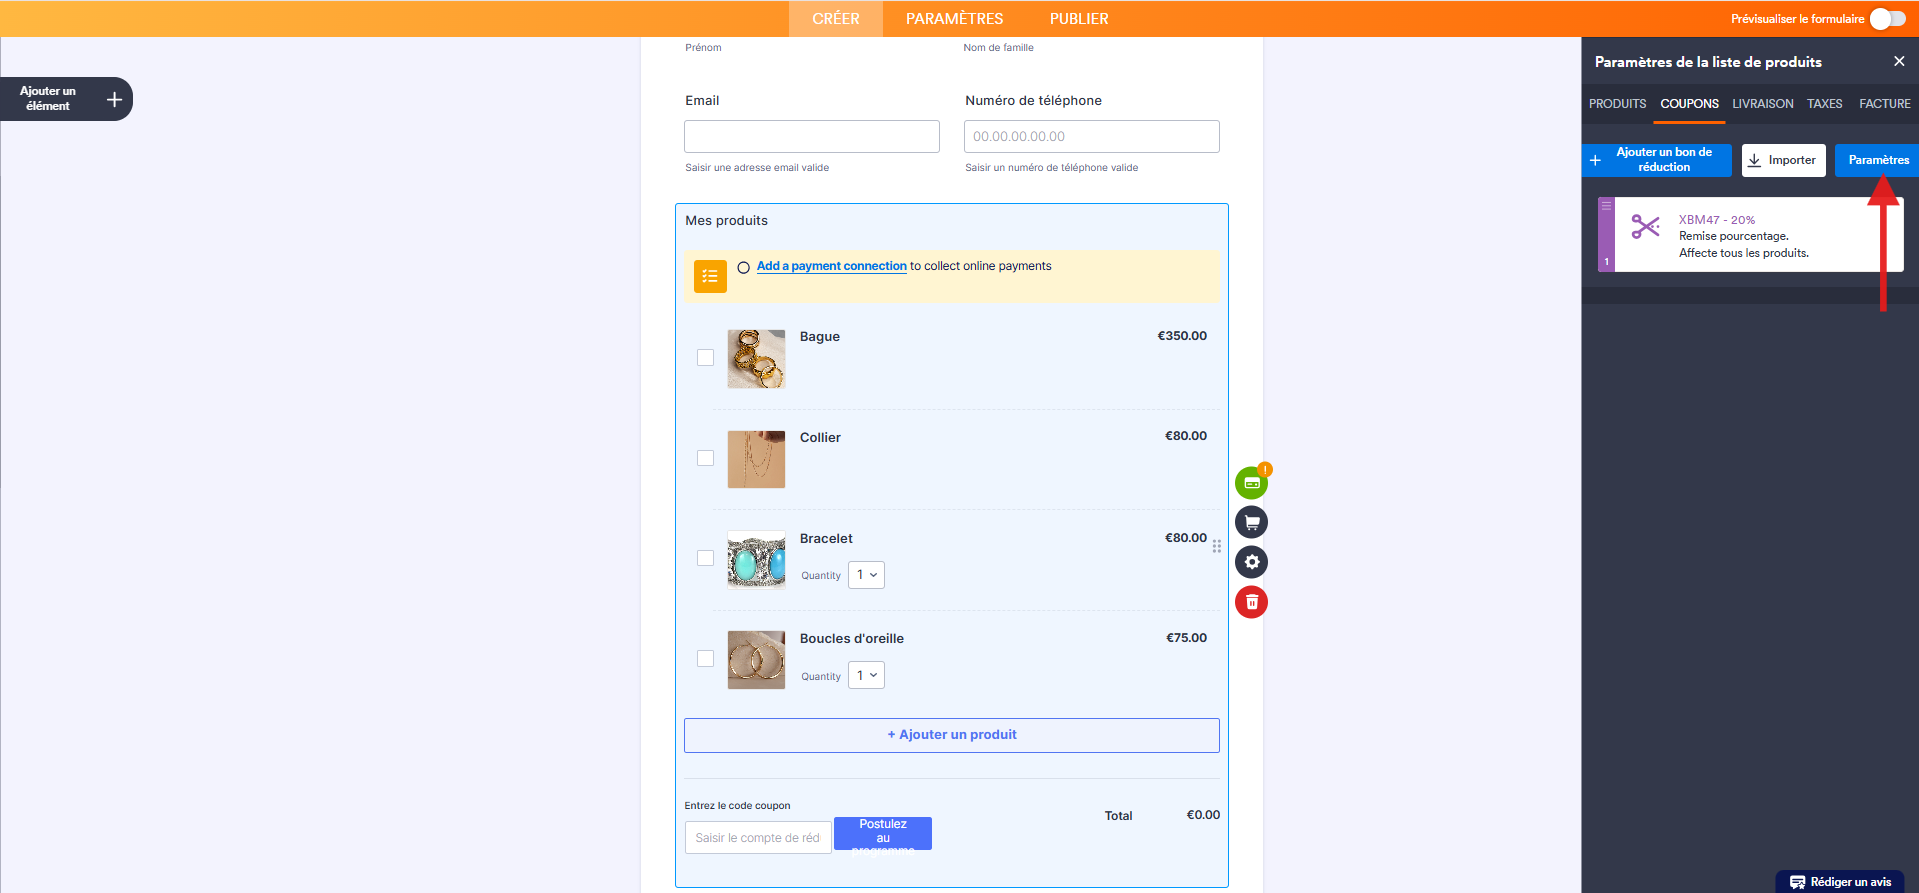This screenshot has height=893, width=1919.
Task: Close the product list settings panel
Action: pos(1898,62)
